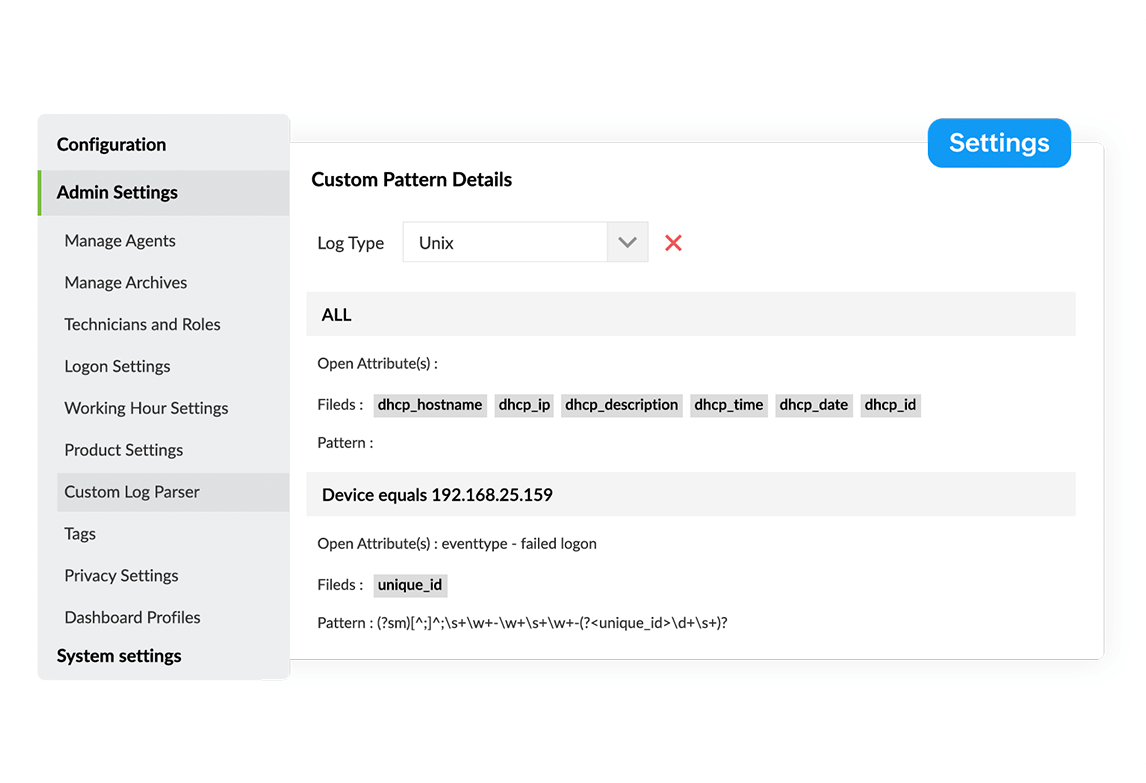The height and width of the screenshot is (783, 1146).
Task: Click the dhcp_hostname field tag
Action: [430, 405]
